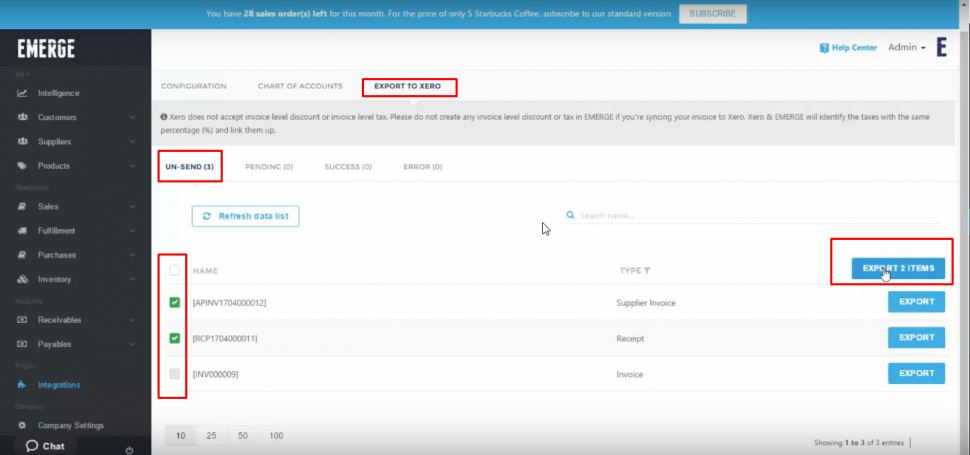This screenshot has width=970, height=455.
Task: Click the Help Center question icon
Action: tap(824, 48)
